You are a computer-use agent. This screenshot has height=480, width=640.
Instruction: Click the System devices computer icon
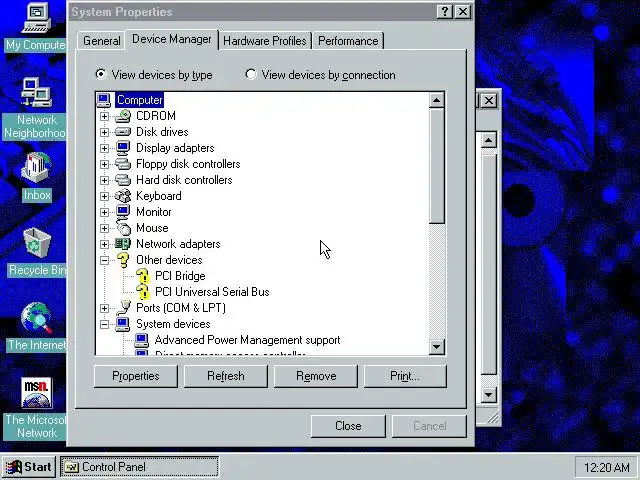(x=123, y=324)
